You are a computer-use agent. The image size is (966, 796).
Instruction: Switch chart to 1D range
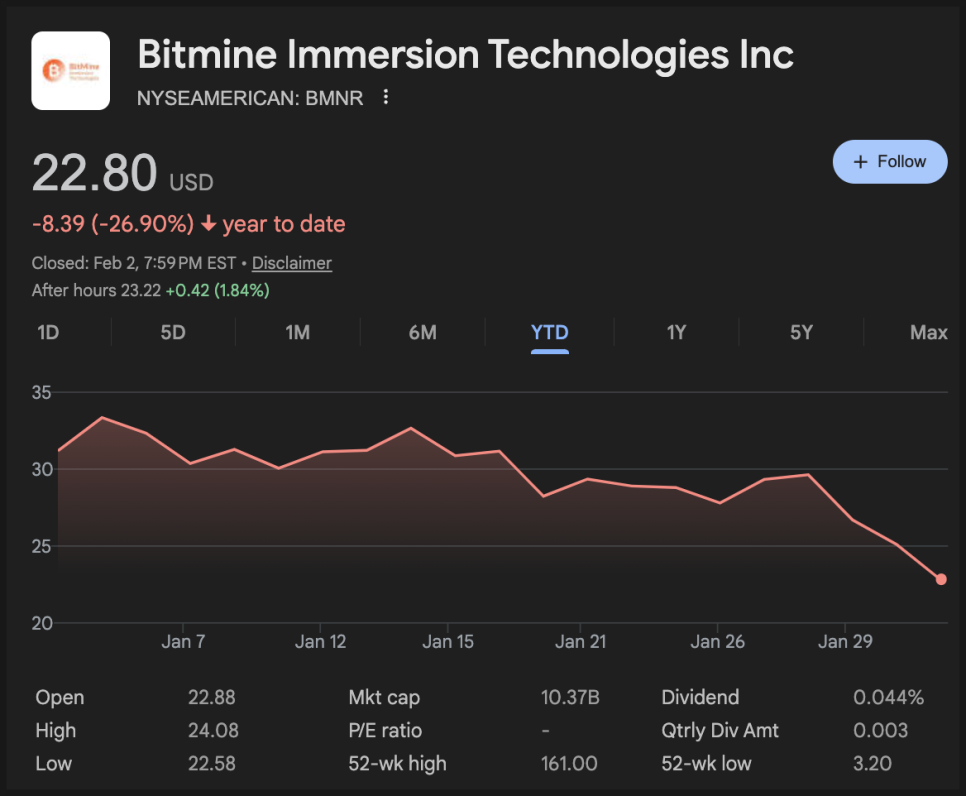click(x=48, y=332)
